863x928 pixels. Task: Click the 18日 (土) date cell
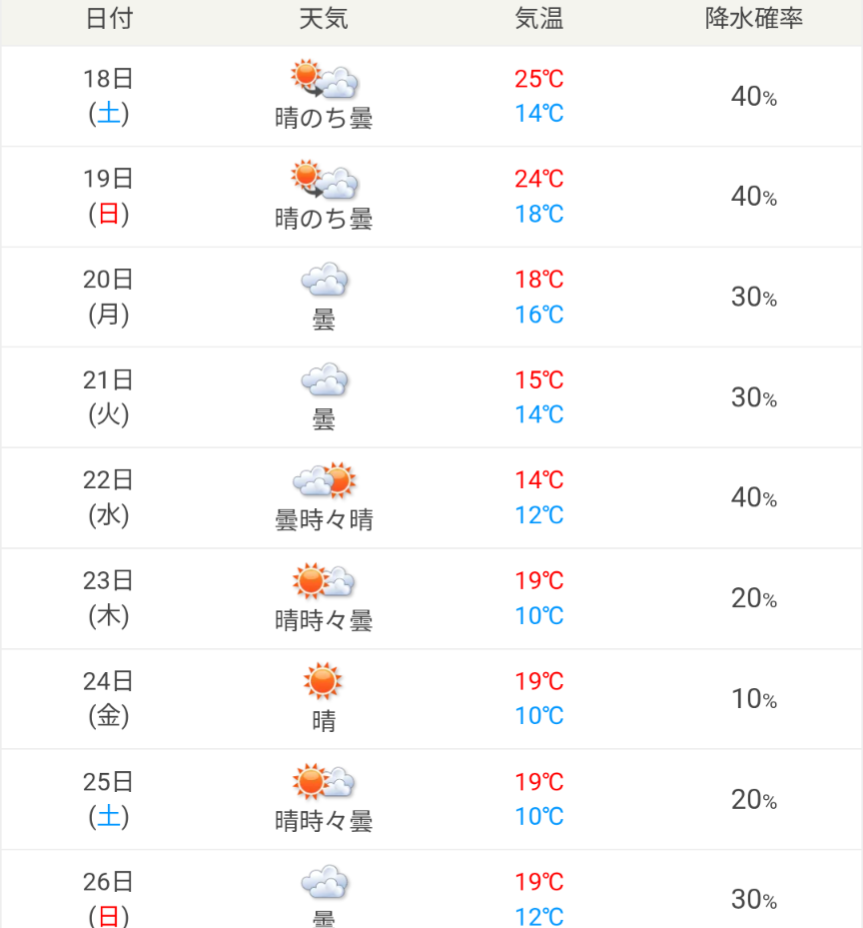coord(108,96)
